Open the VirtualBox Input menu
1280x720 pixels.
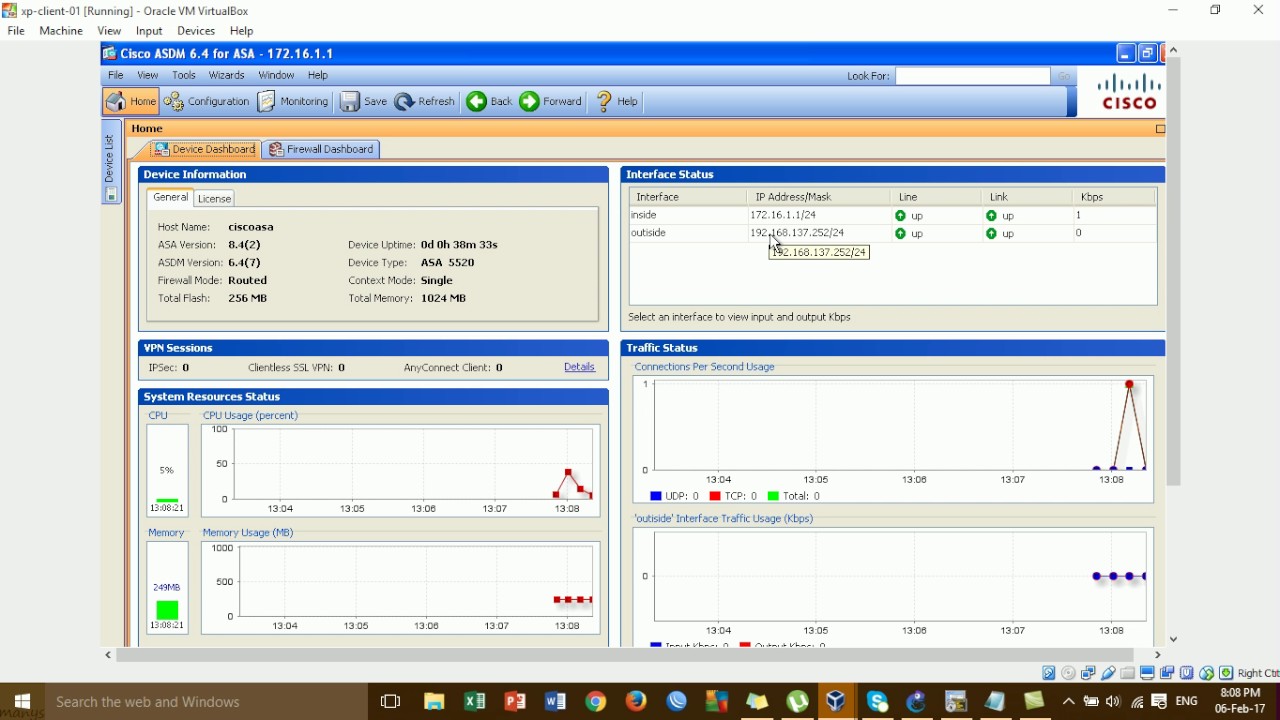tap(149, 31)
